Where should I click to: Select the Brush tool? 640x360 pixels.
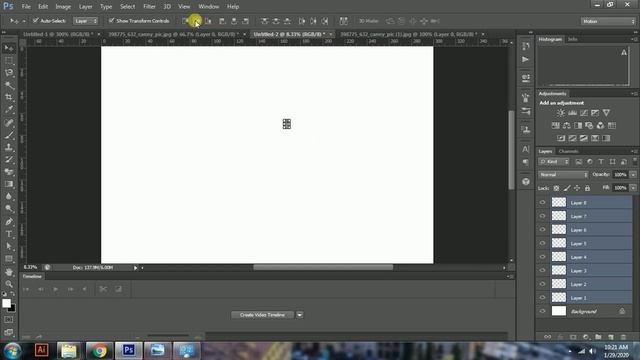[x=9, y=135]
